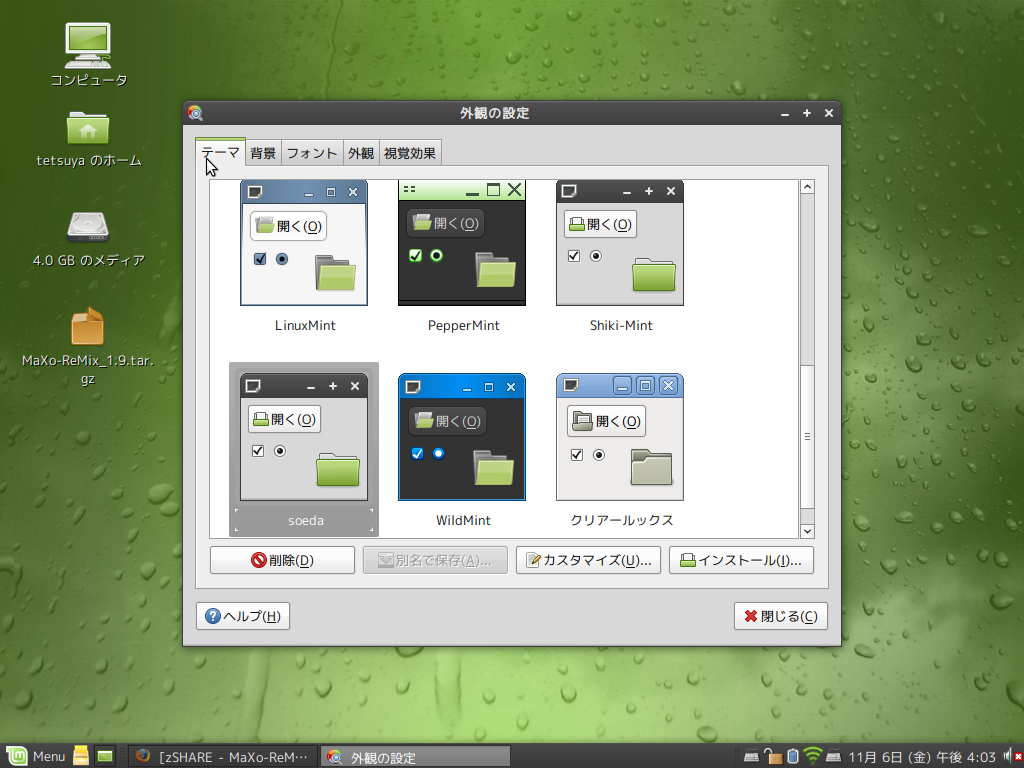Choose the クリアールックス theme thumbnail
The image size is (1024, 768).
620,438
